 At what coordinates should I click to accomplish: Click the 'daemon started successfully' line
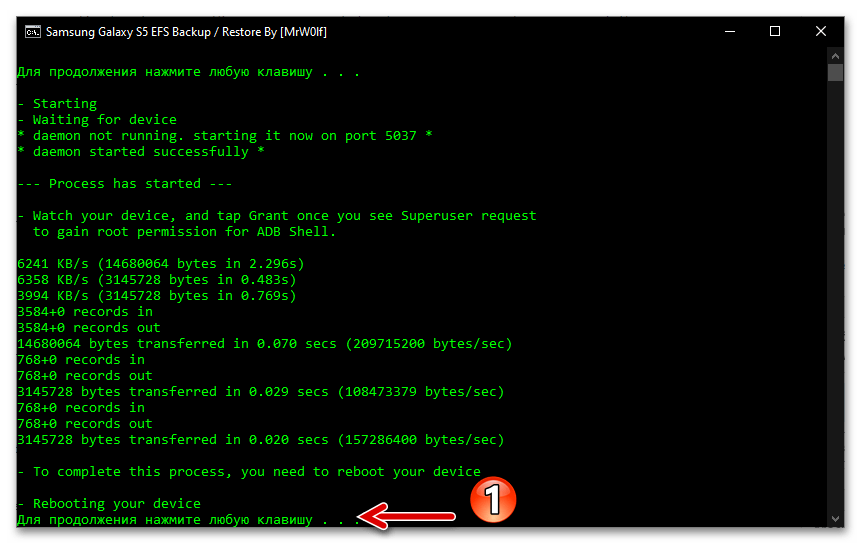(x=141, y=152)
